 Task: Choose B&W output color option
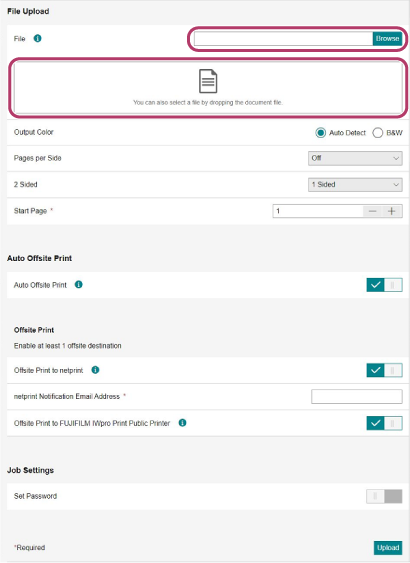(378, 133)
